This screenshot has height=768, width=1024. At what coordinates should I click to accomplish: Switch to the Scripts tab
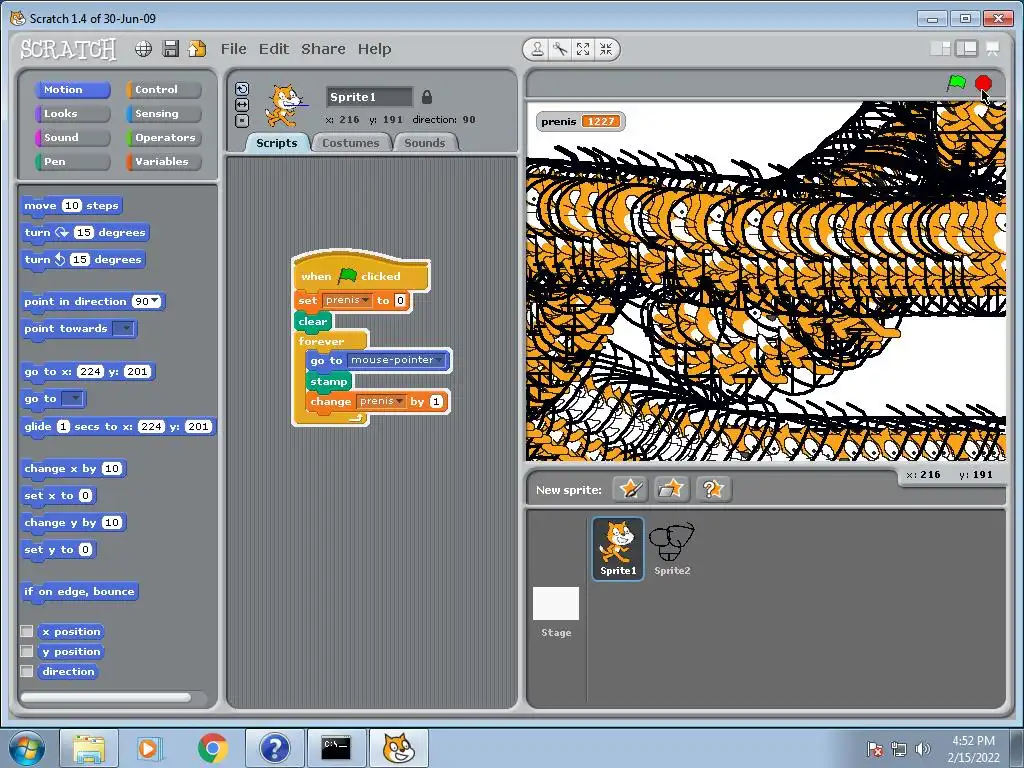(277, 143)
